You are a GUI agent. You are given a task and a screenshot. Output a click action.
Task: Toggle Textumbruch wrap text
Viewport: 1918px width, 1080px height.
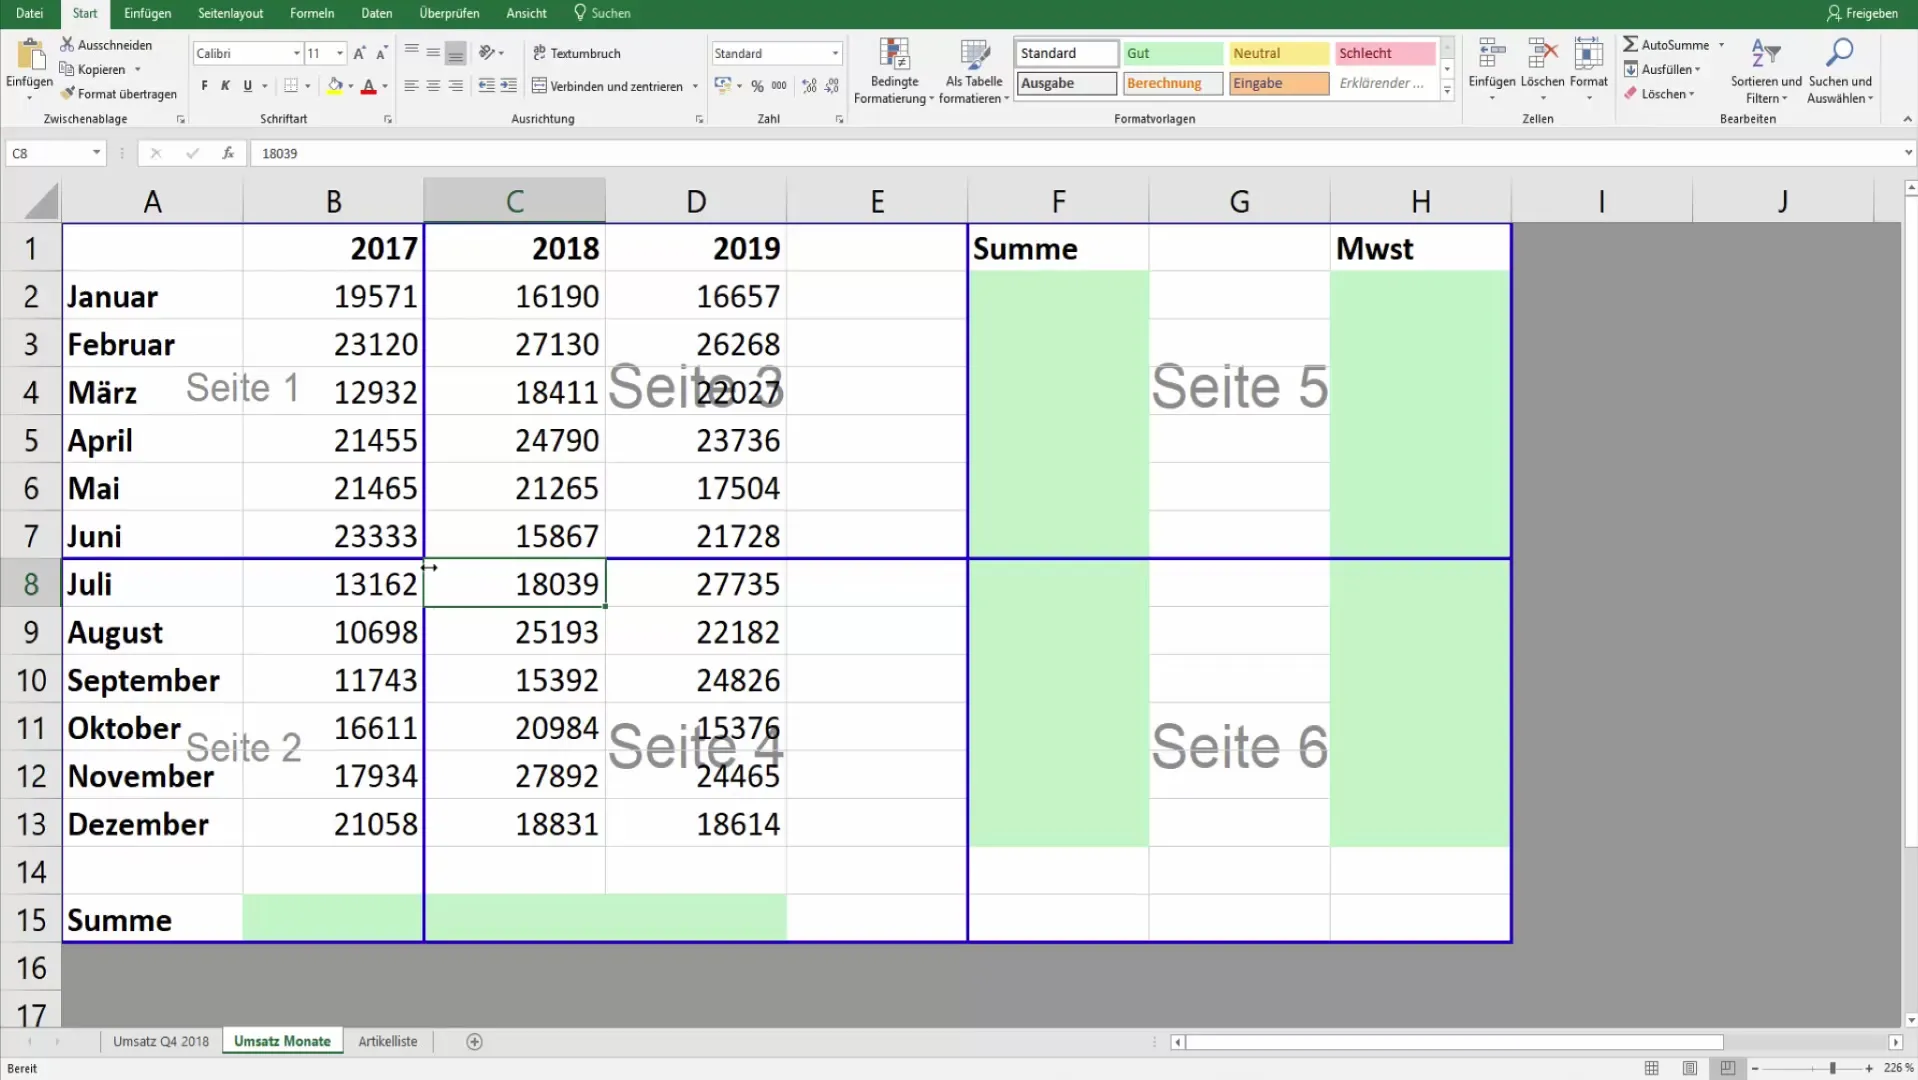[577, 53]
